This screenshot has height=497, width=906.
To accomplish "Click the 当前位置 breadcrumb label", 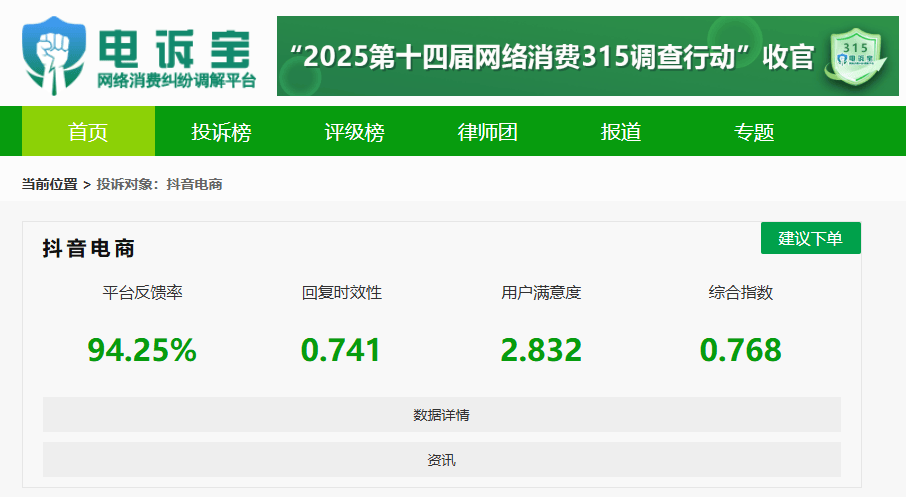I will click(50, 185).
